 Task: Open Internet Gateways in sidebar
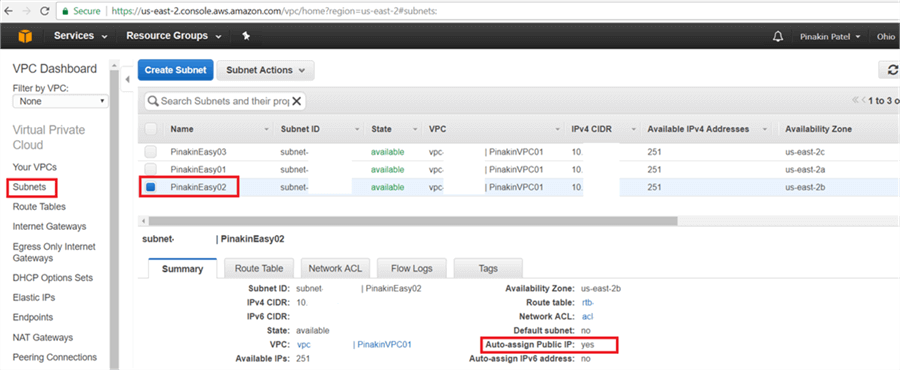(x=49, y=227)
